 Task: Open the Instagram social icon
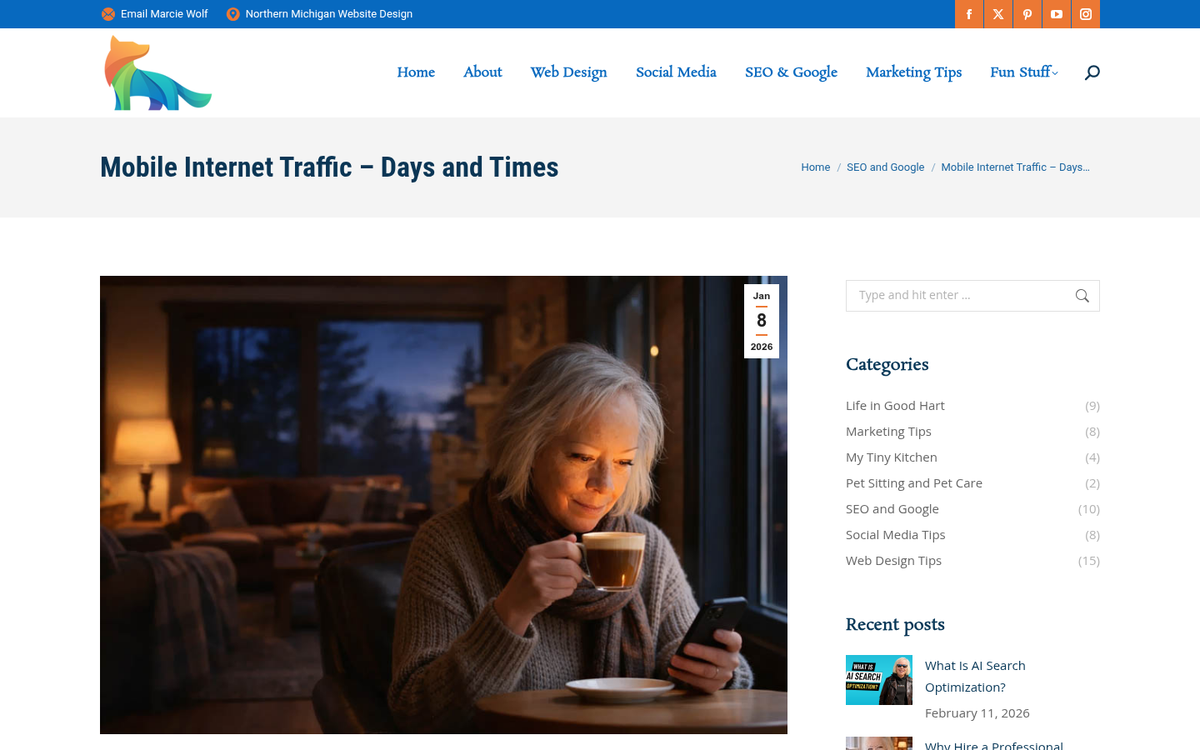(1085, 14)
